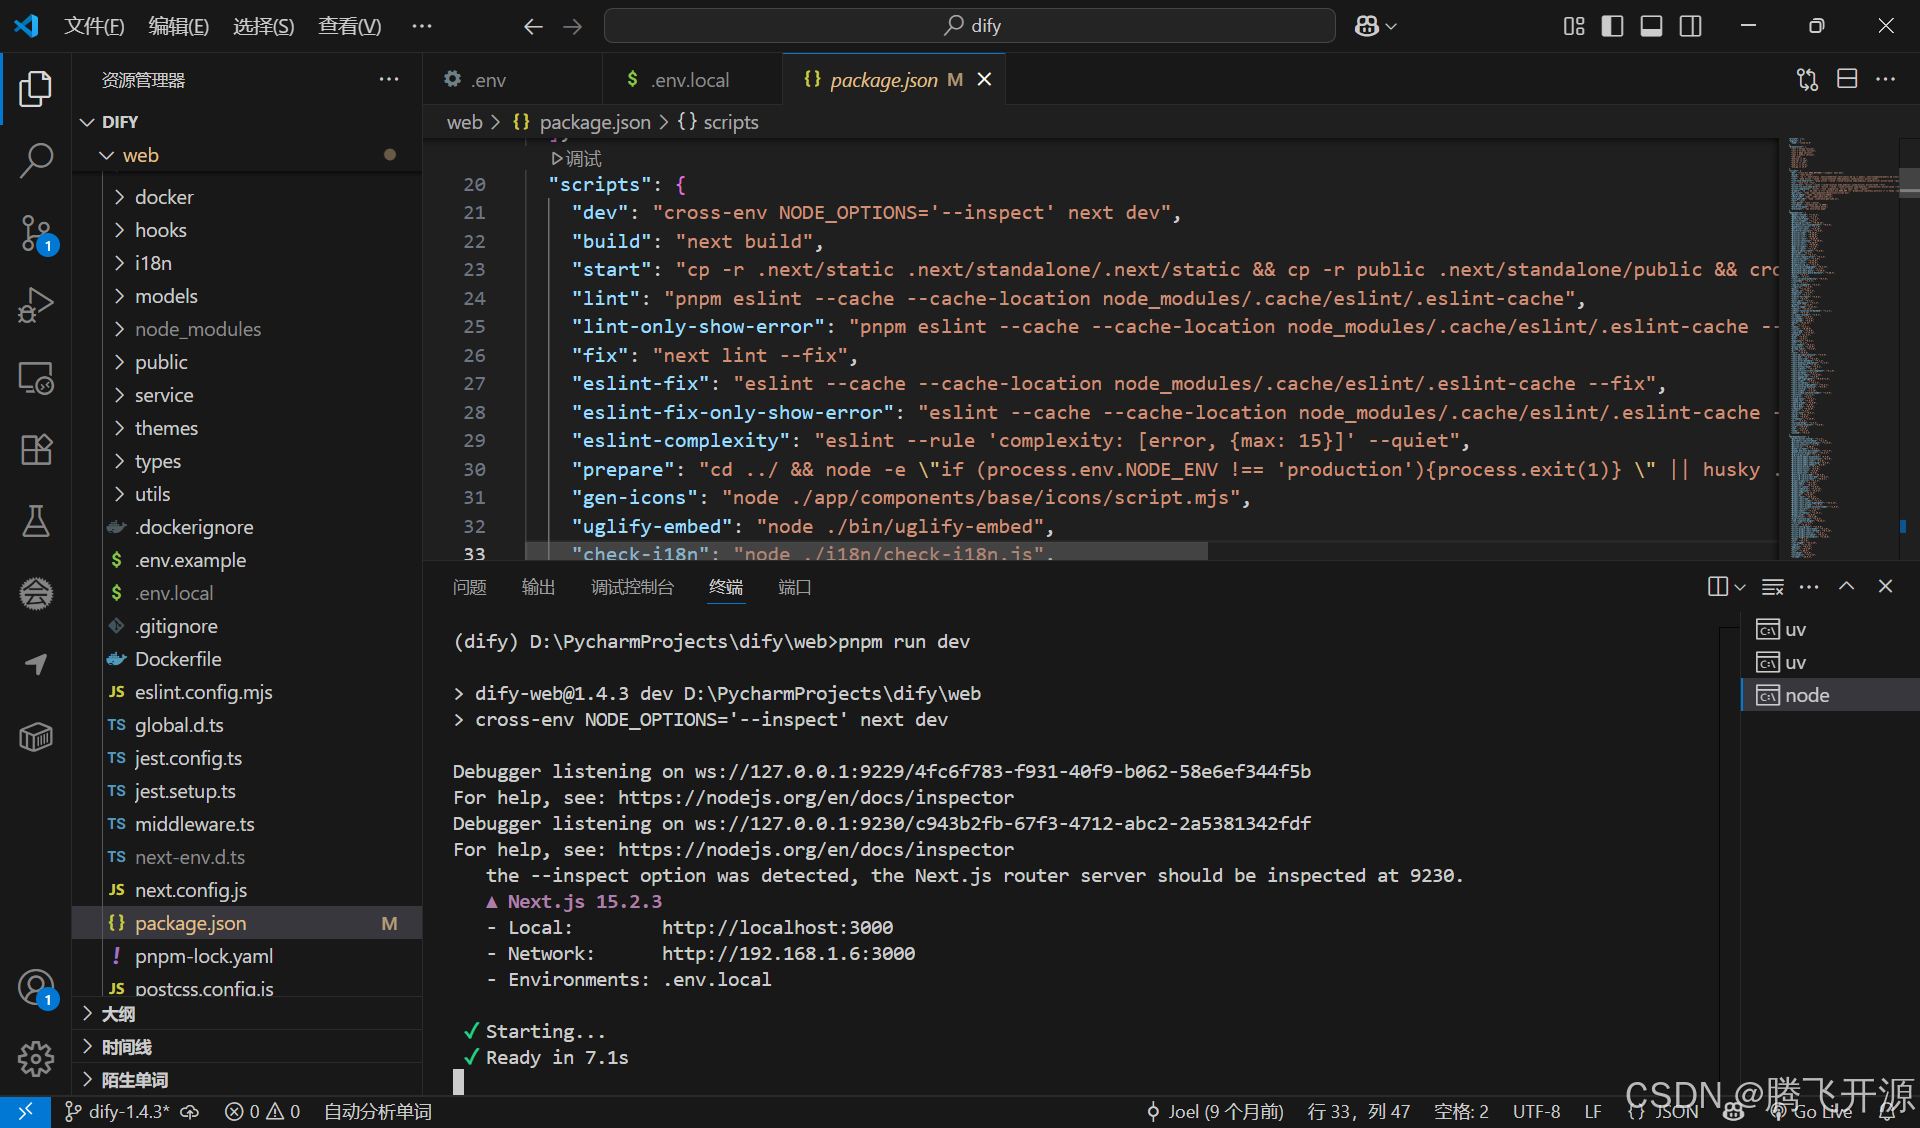Image resolution: width=1920 pixels, height=1128 pixels.
Task: Open Remote Explorer view
Action: pyautogui.click(x=36, y=378)
